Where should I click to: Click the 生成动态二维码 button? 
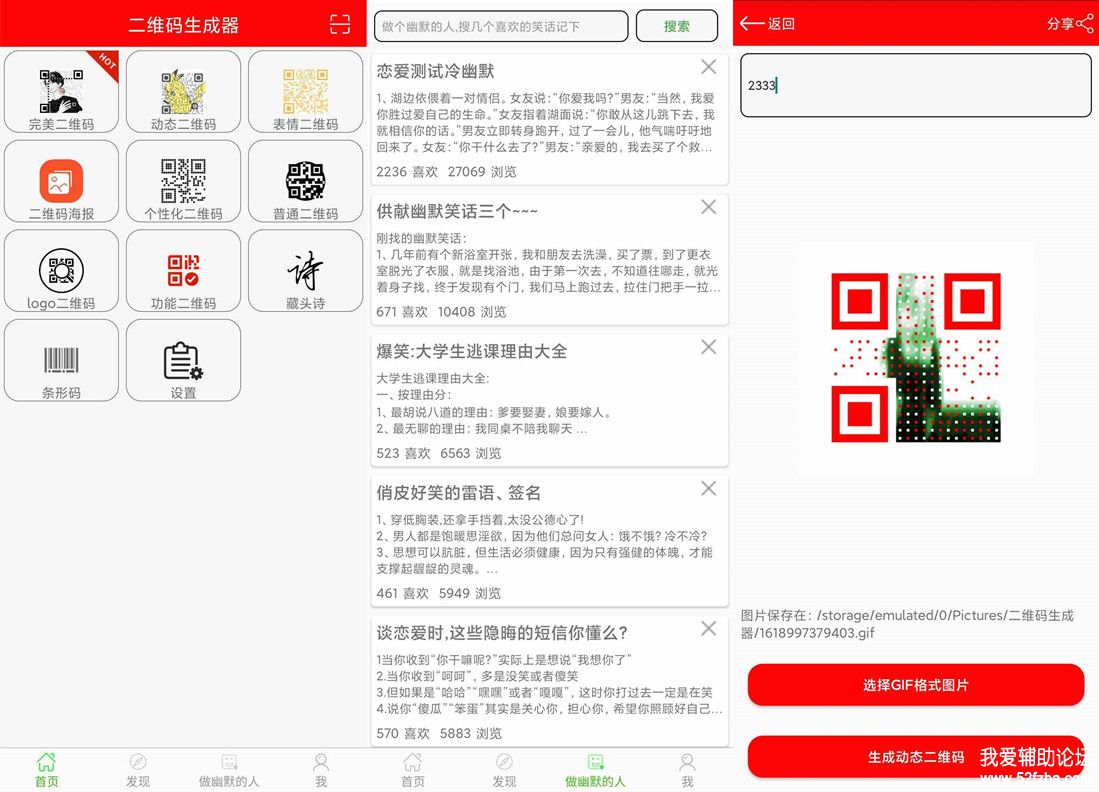click(x=915, y=757)
